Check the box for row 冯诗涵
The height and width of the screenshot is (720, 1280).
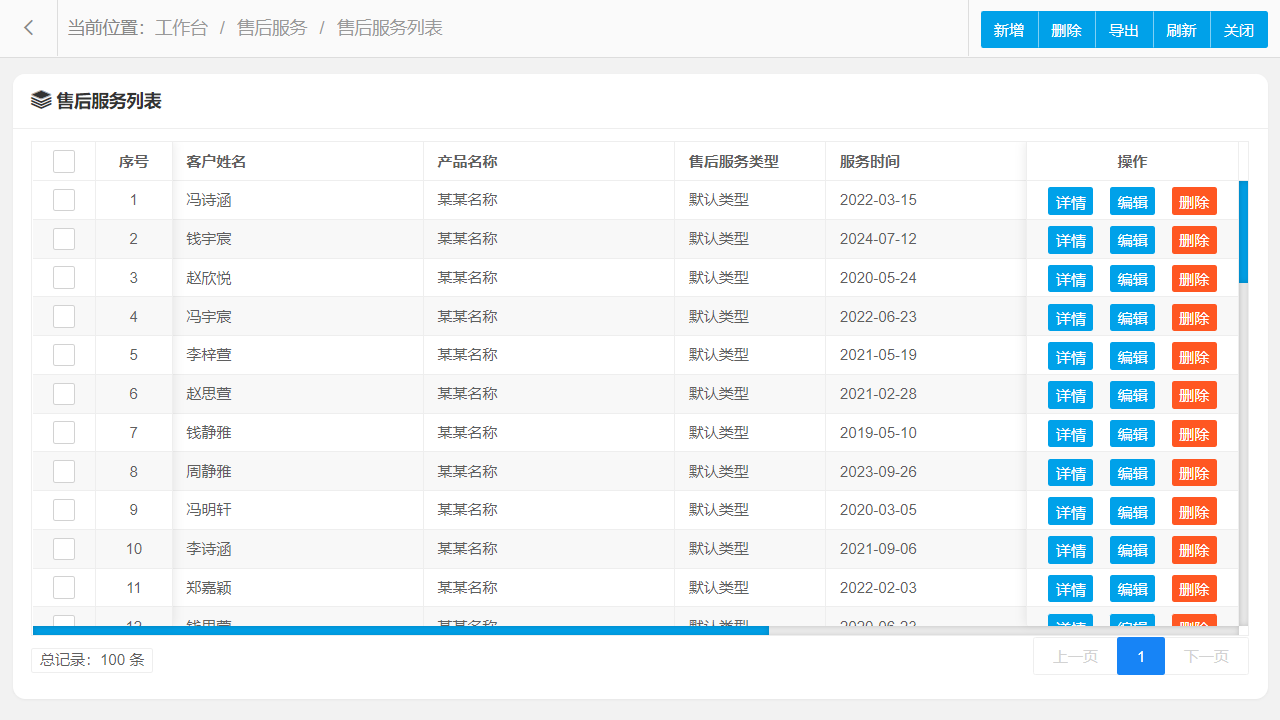(64, 200)
